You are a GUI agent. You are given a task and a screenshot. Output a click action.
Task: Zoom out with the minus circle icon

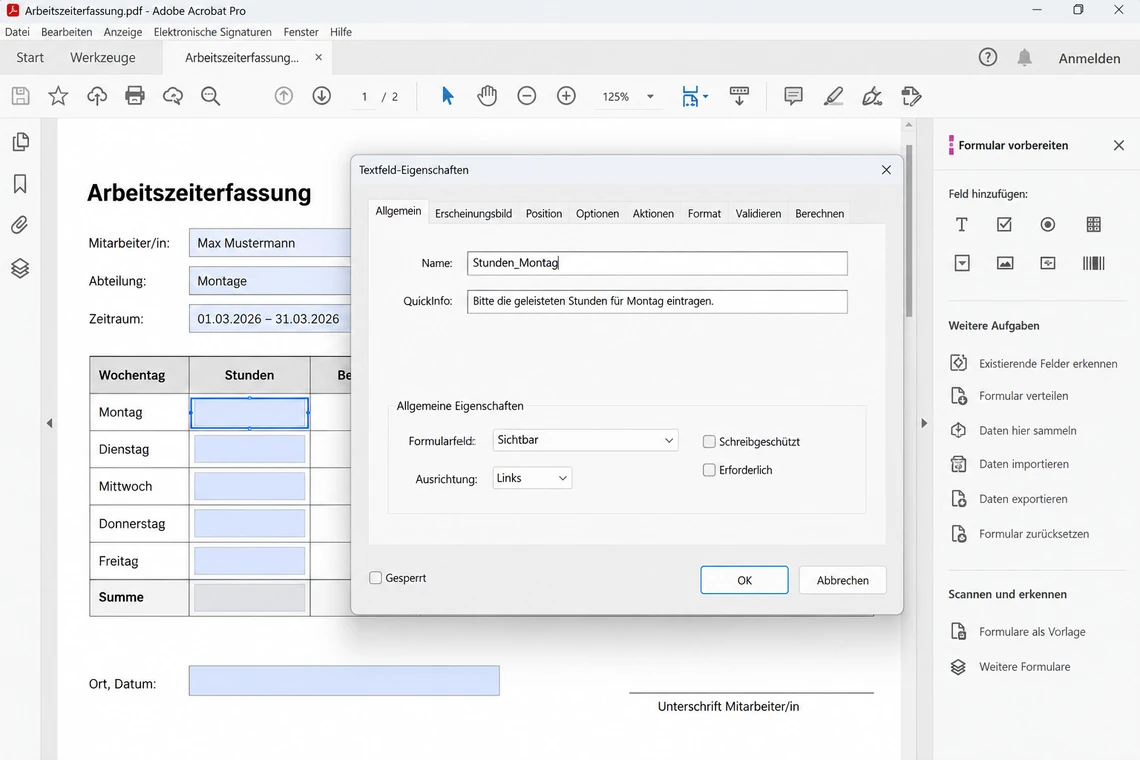pyautogui.click(x=527, y=96)
